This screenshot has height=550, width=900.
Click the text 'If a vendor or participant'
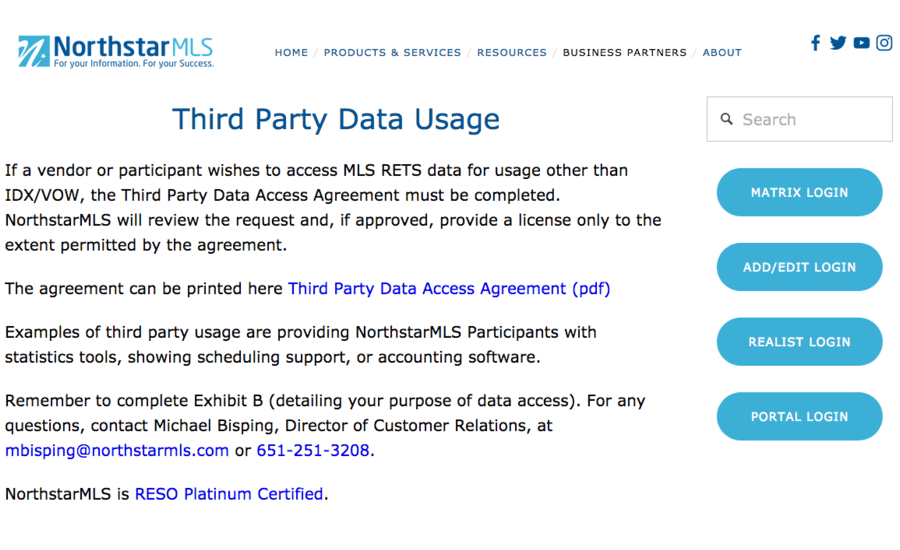click(104, 171)
